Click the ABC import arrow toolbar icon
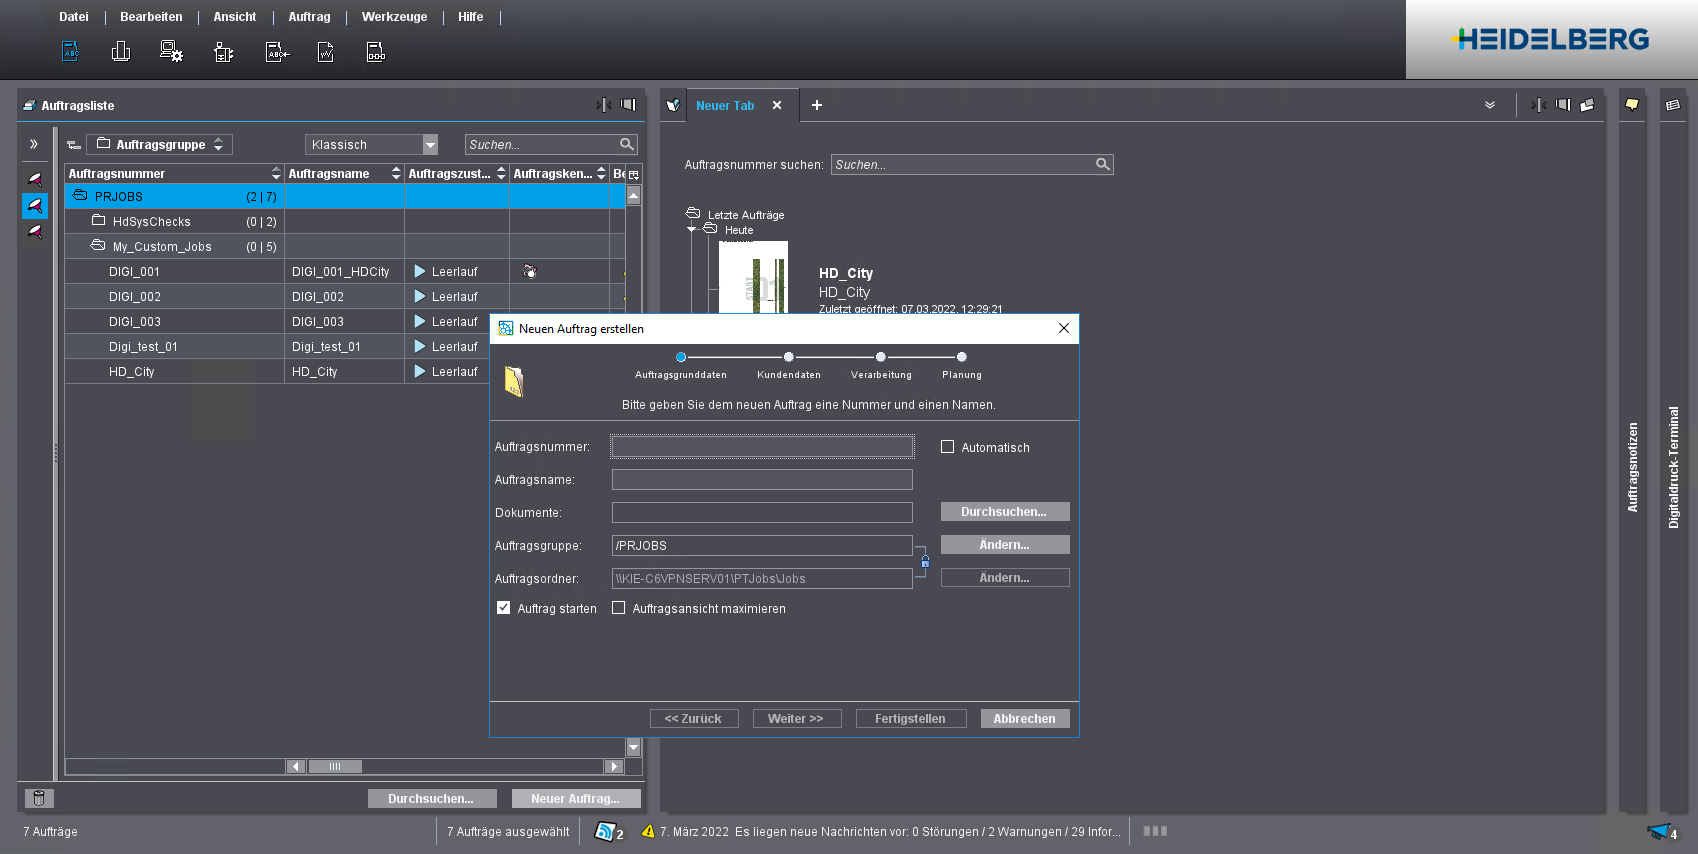Screen dimensions: 1698x854 [x=277, y=52]
